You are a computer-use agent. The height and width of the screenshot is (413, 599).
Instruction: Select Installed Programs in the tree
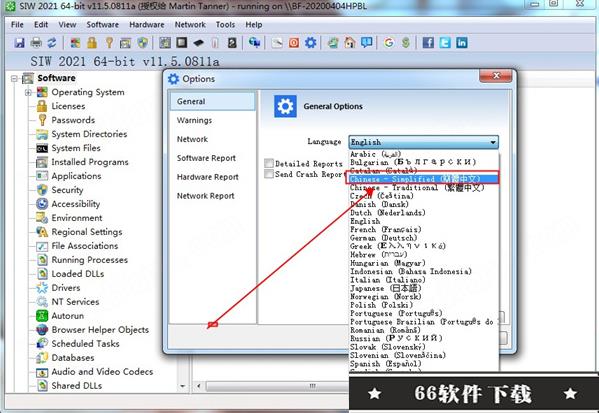(x=90, y=162)
